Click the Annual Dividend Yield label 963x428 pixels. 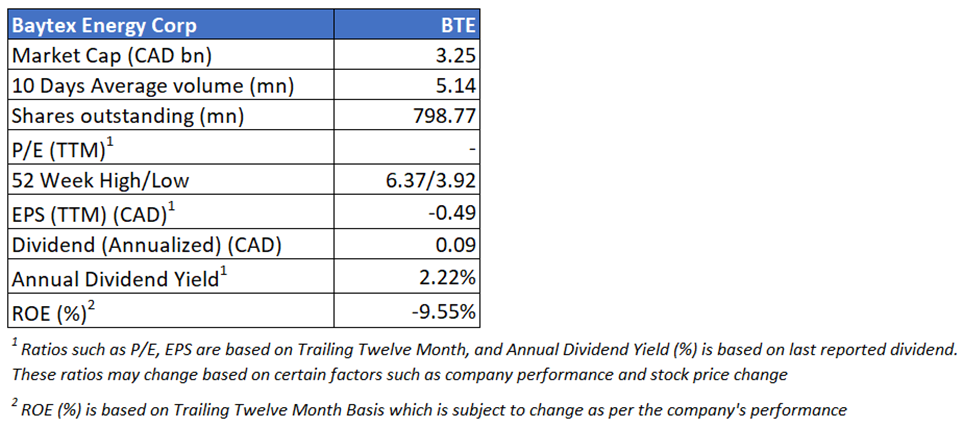click(x=116, y=279)
